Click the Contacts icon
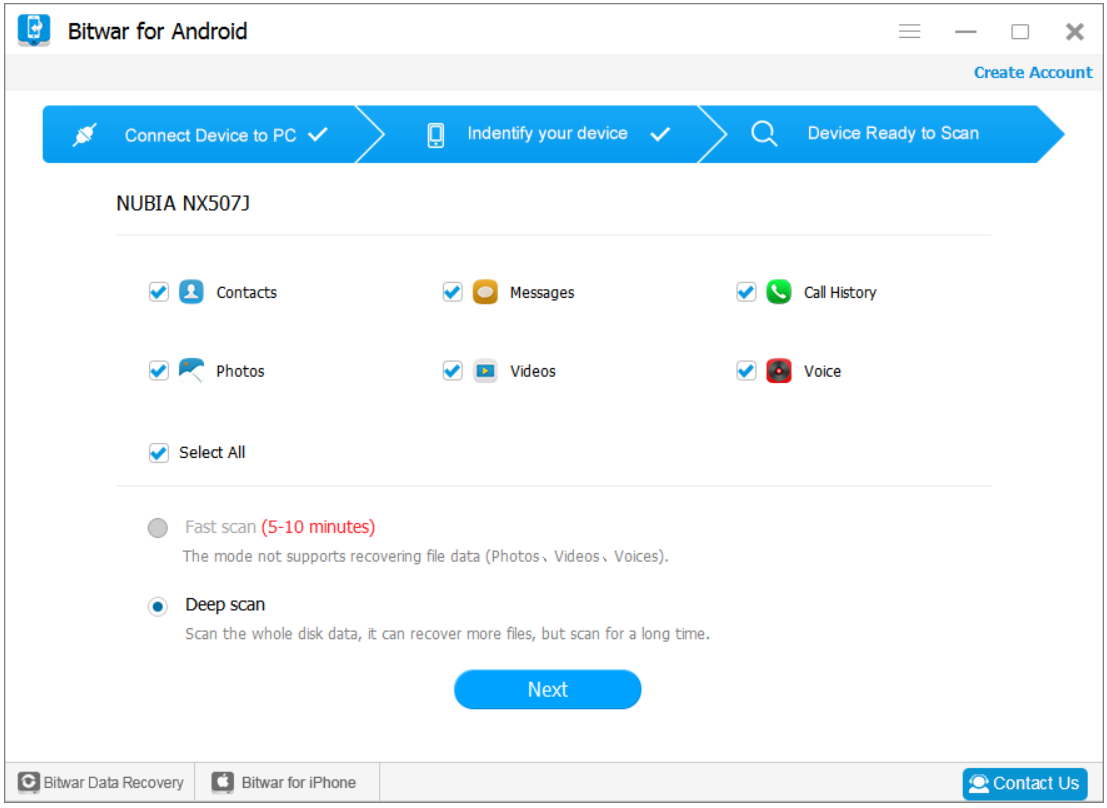The height and width of the screenshot is (808, 1107). pos(189,292)
